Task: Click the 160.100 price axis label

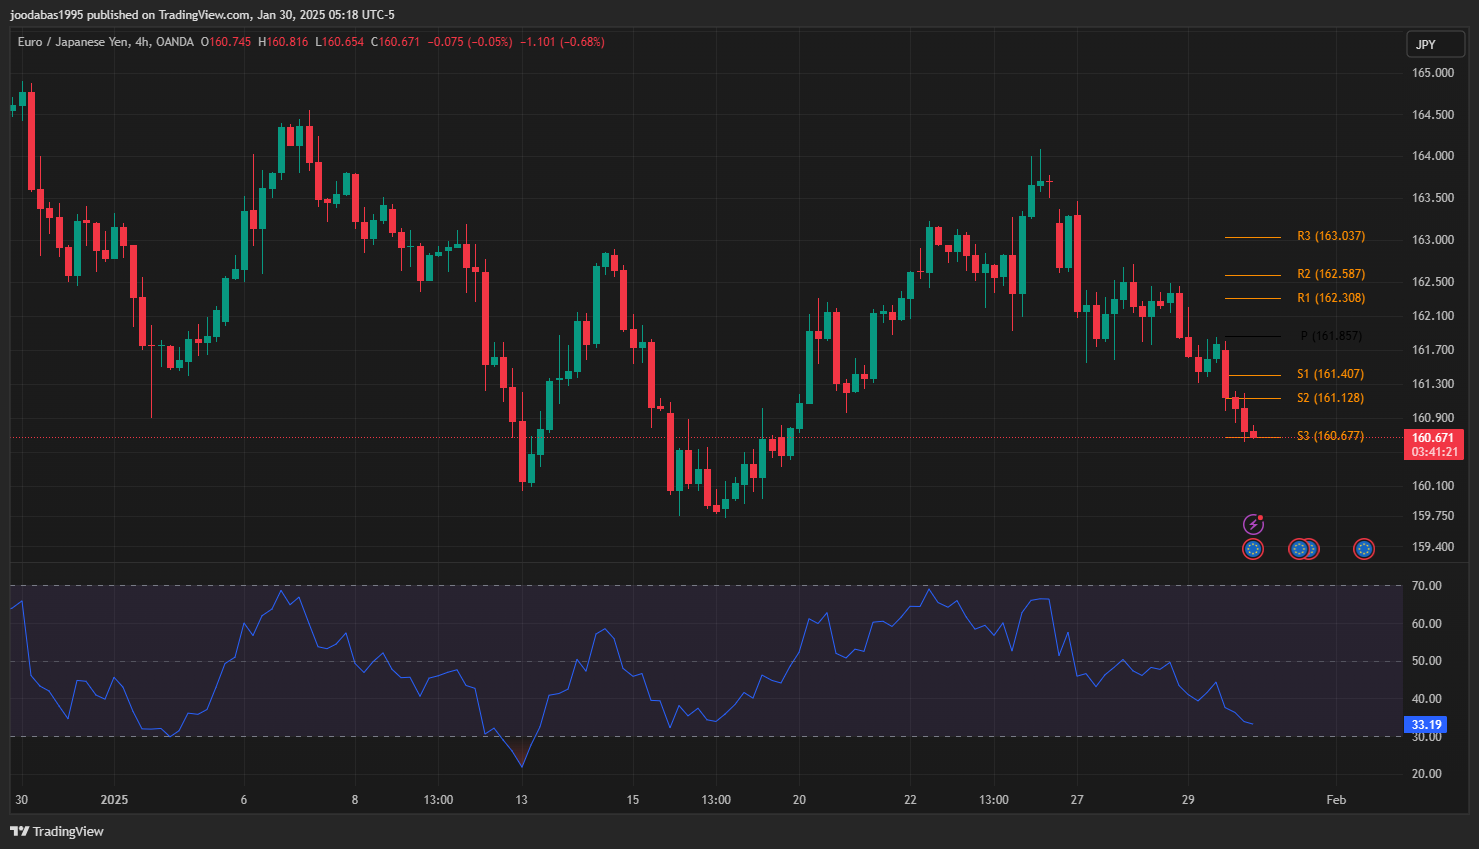Action: point(1433,486)
